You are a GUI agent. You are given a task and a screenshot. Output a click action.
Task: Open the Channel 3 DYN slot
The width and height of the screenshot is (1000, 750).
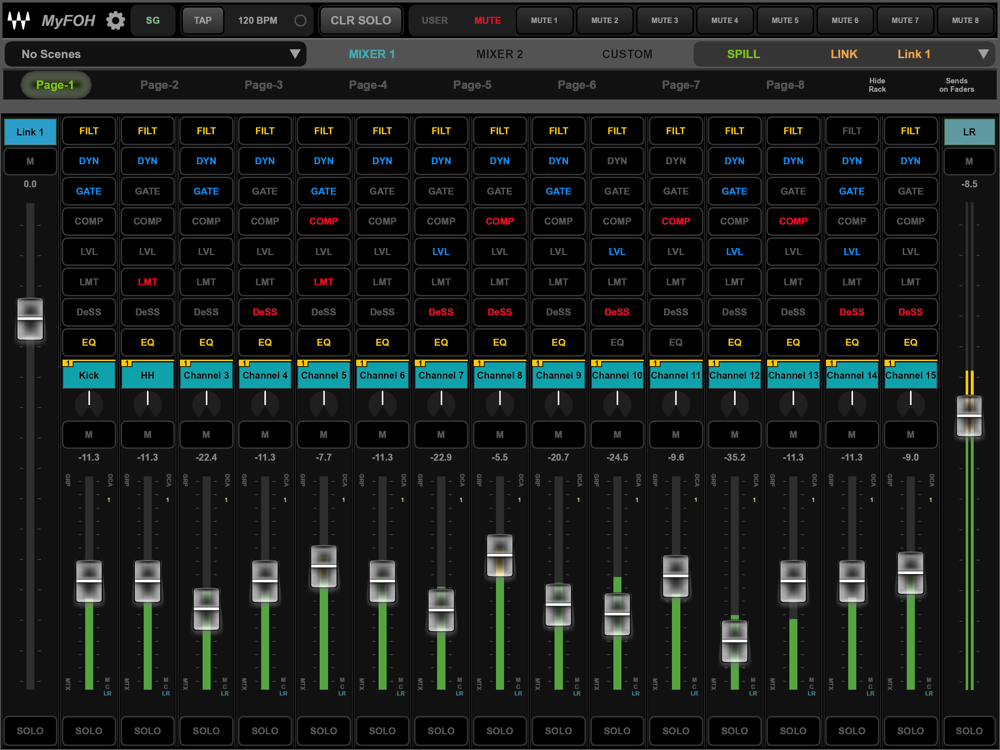pyautogui.click(x=206, y=161)
